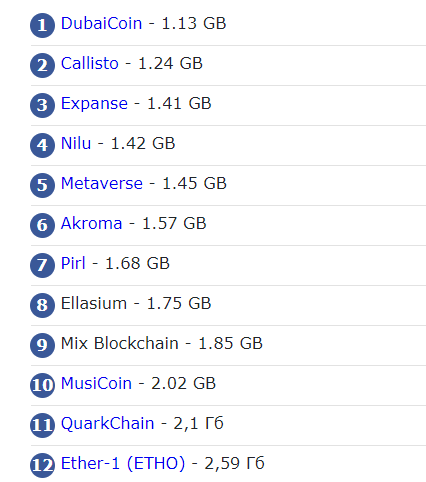Select the number 3 list badge
The height and width of the screenshot is (482, 426).
(42, 105)
